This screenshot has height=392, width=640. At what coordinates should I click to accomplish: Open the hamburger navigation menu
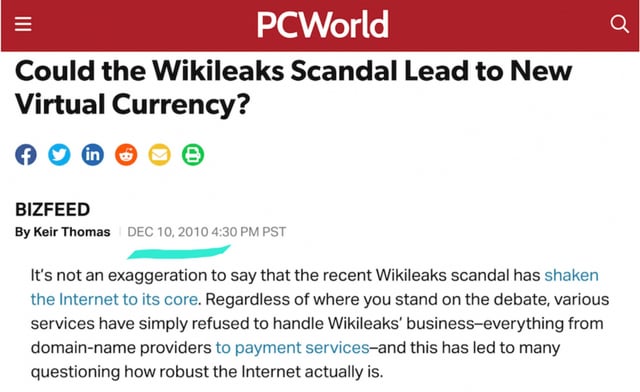[23, 24]
